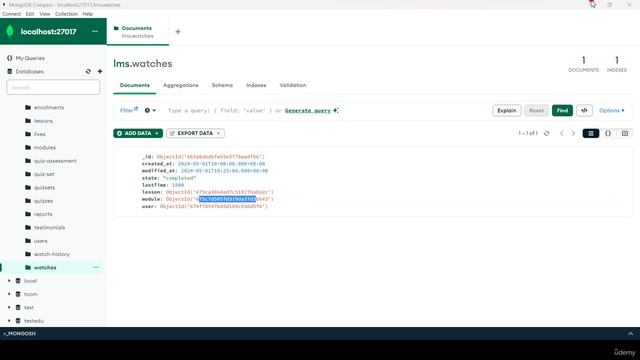
Task: Open the watch-history collection
Action: click(51, 254)
